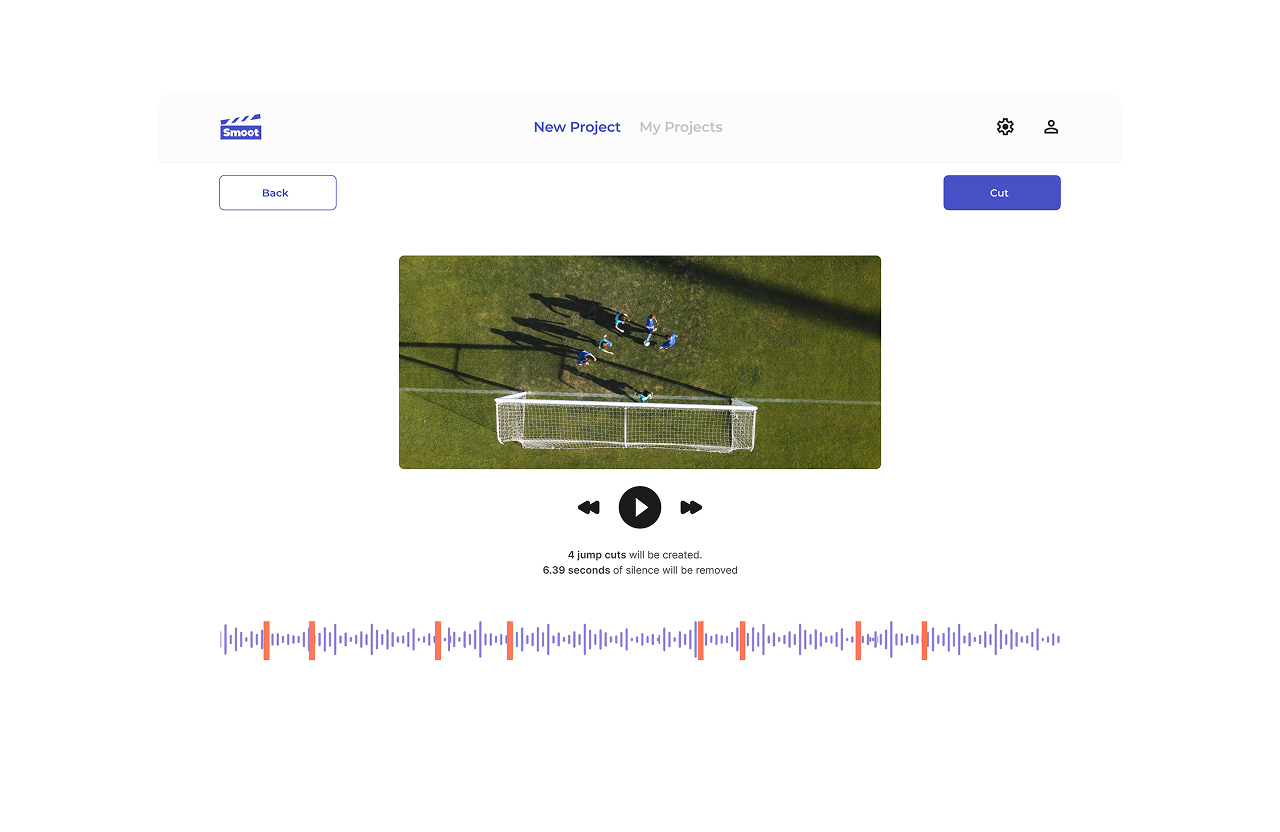Screen dimensions: 1280x832
Task: Open the user profile icon
Action: pos(1051,127)
